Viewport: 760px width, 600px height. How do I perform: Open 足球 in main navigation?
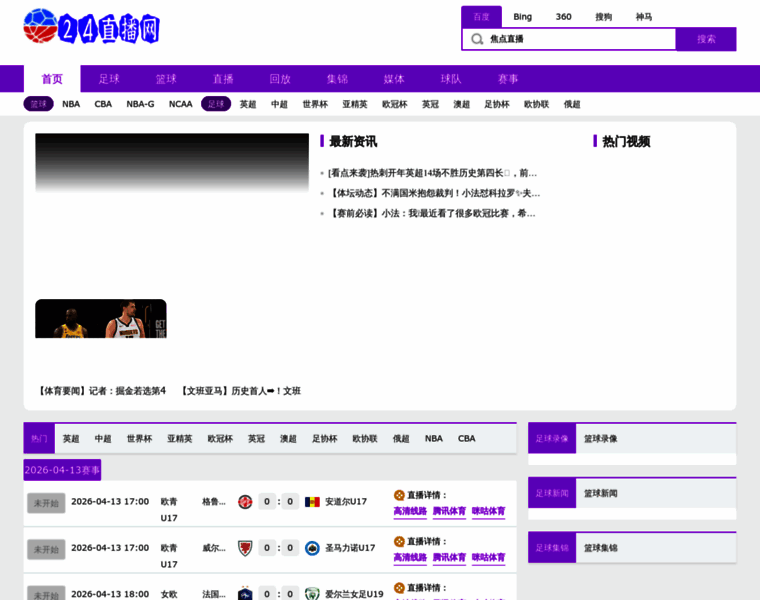(x=109, y=79)
